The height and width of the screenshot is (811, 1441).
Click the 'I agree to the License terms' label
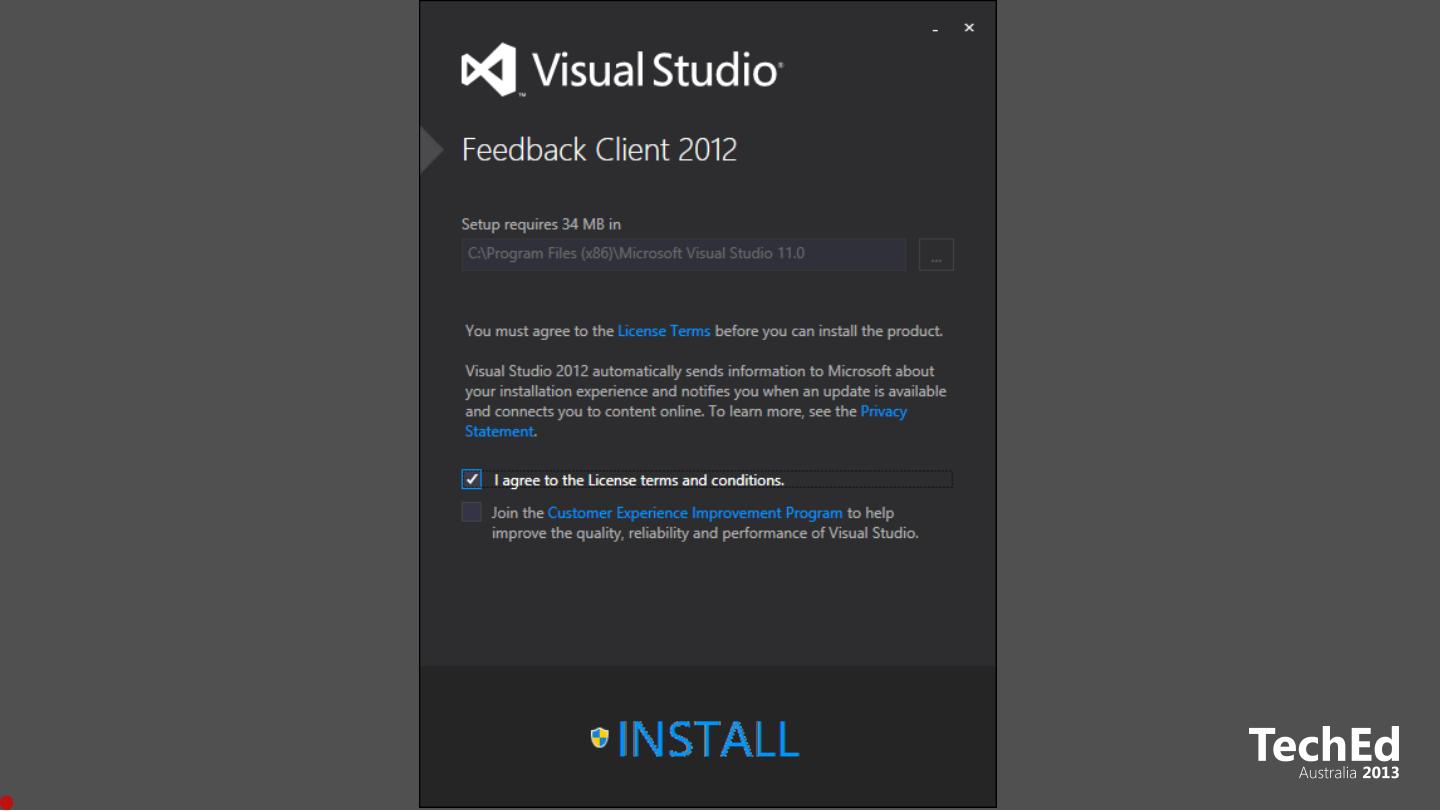point(639,480)
